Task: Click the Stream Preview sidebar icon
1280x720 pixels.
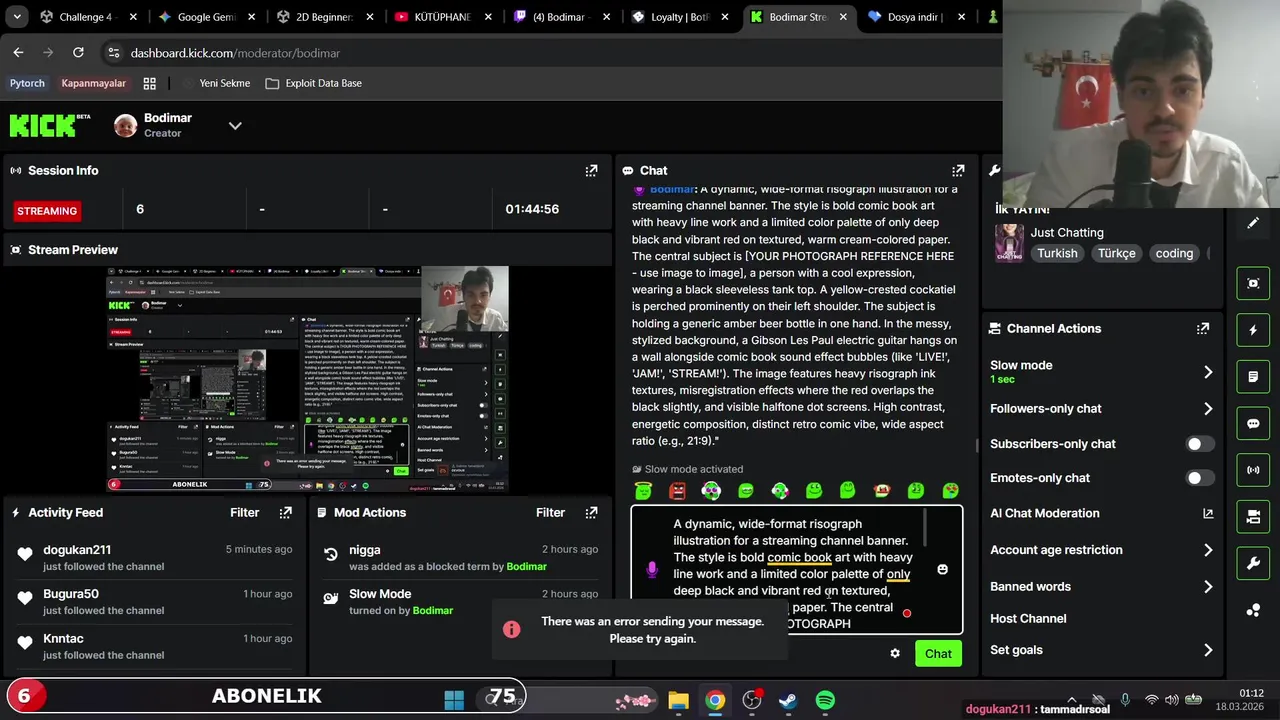Action: point(1253,283)
